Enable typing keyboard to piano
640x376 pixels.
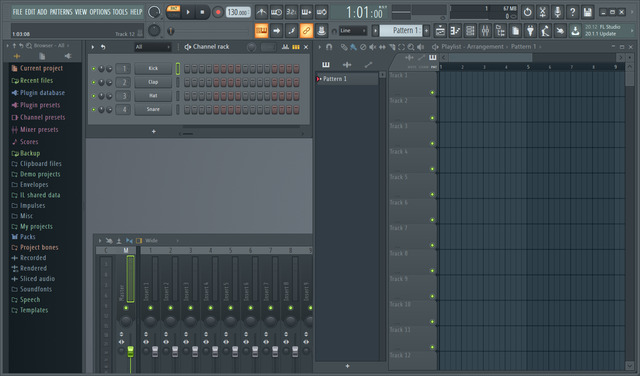[x=261, y=31]
